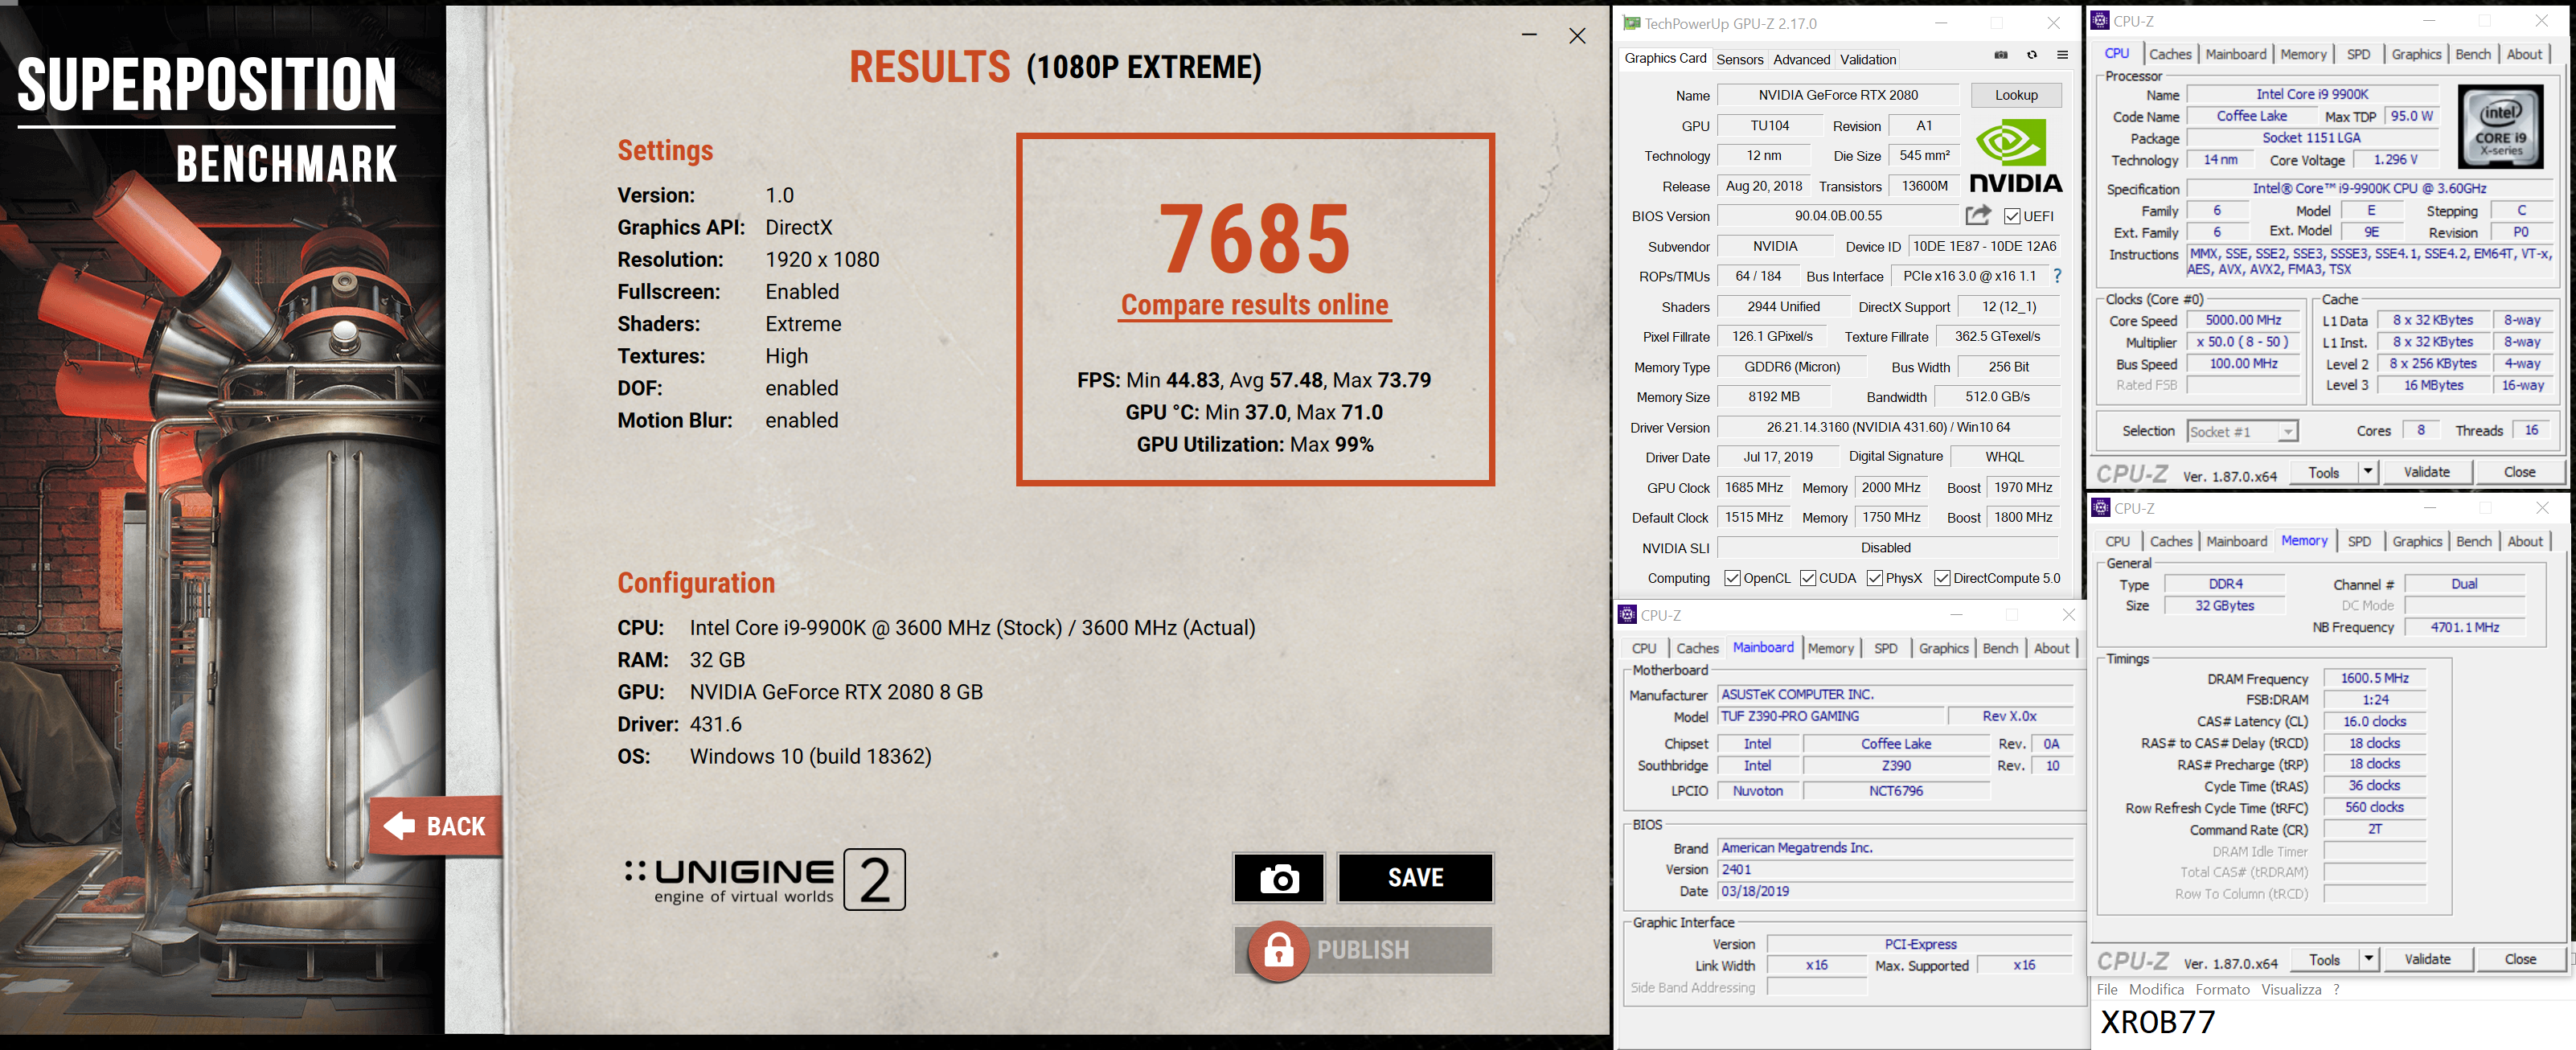Open the Bench tab in the CPU-Z CPU window

click(x=2473, y=54)
